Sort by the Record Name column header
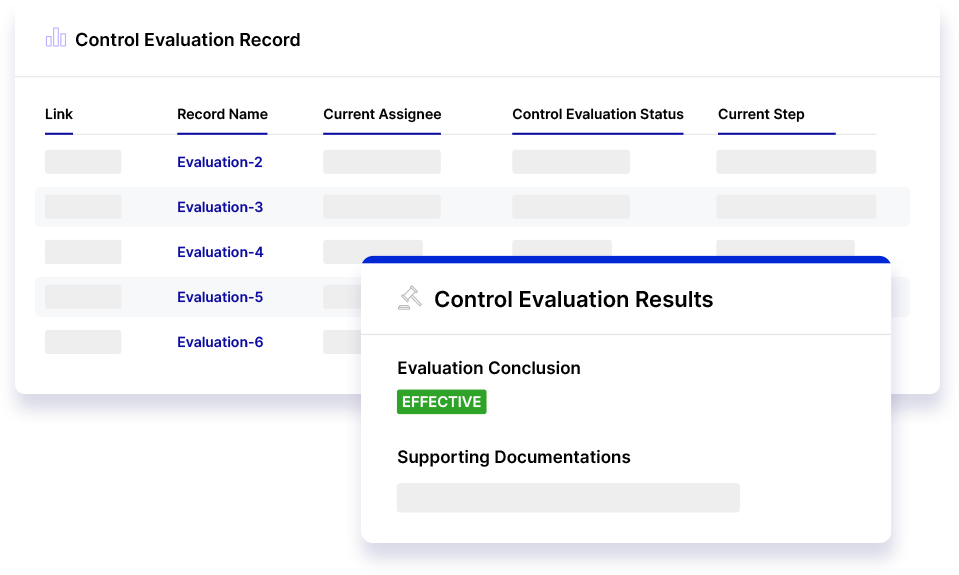This screenshot has height=575, width=959. 223,114
